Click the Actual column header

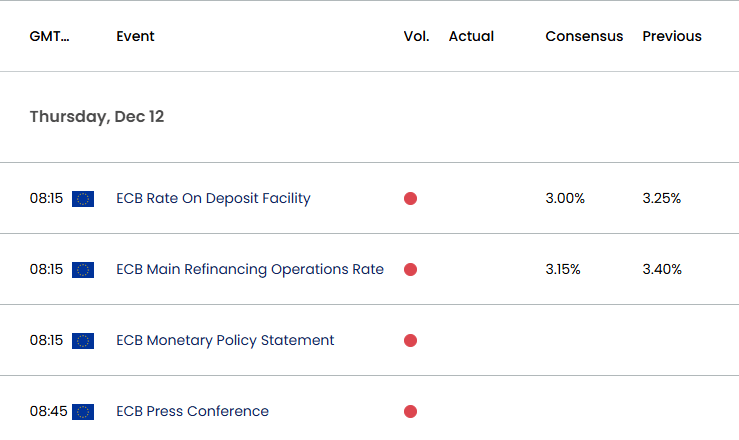tap(471, 36)
